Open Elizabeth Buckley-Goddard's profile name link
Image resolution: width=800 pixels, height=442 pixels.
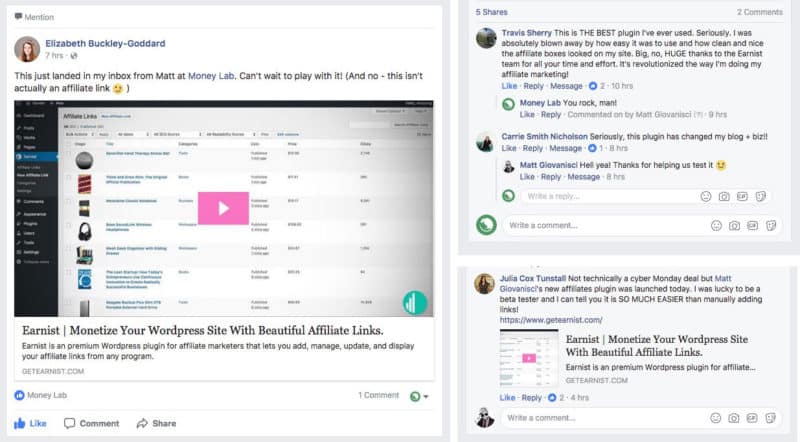click(105, 43)
